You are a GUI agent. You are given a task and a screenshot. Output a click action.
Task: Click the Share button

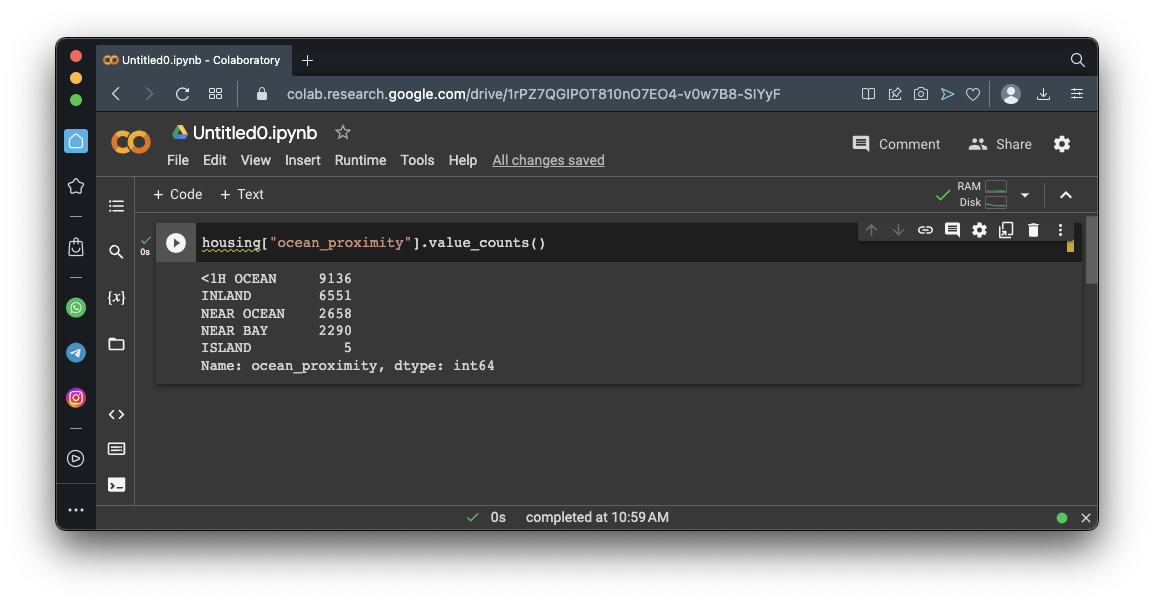pos(1000,144)
